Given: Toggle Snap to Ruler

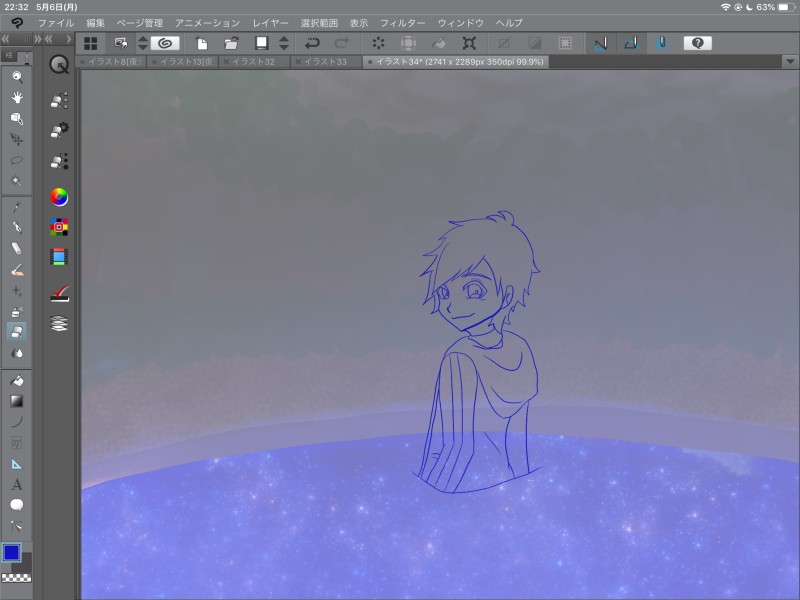Looking at the screenshot, I should [x=601, y=43].
